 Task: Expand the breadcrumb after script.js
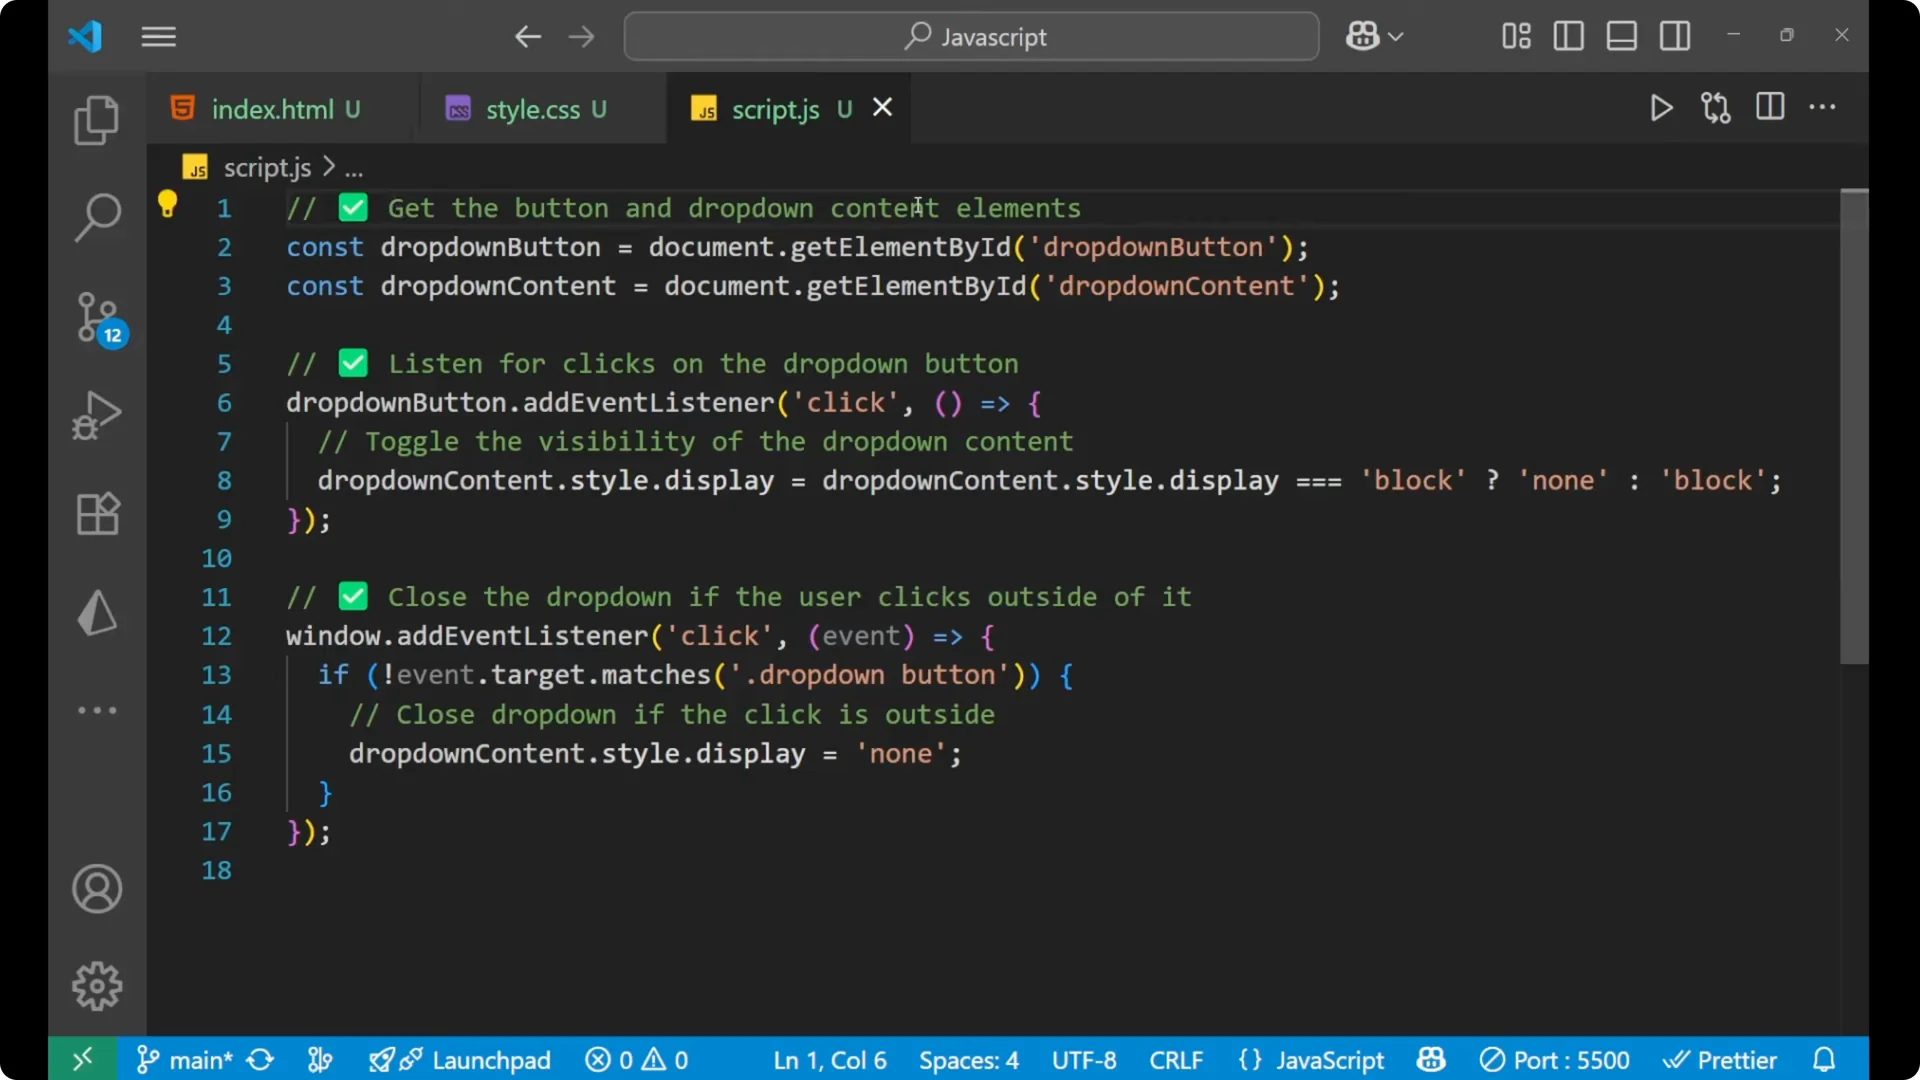pos(354,167)
